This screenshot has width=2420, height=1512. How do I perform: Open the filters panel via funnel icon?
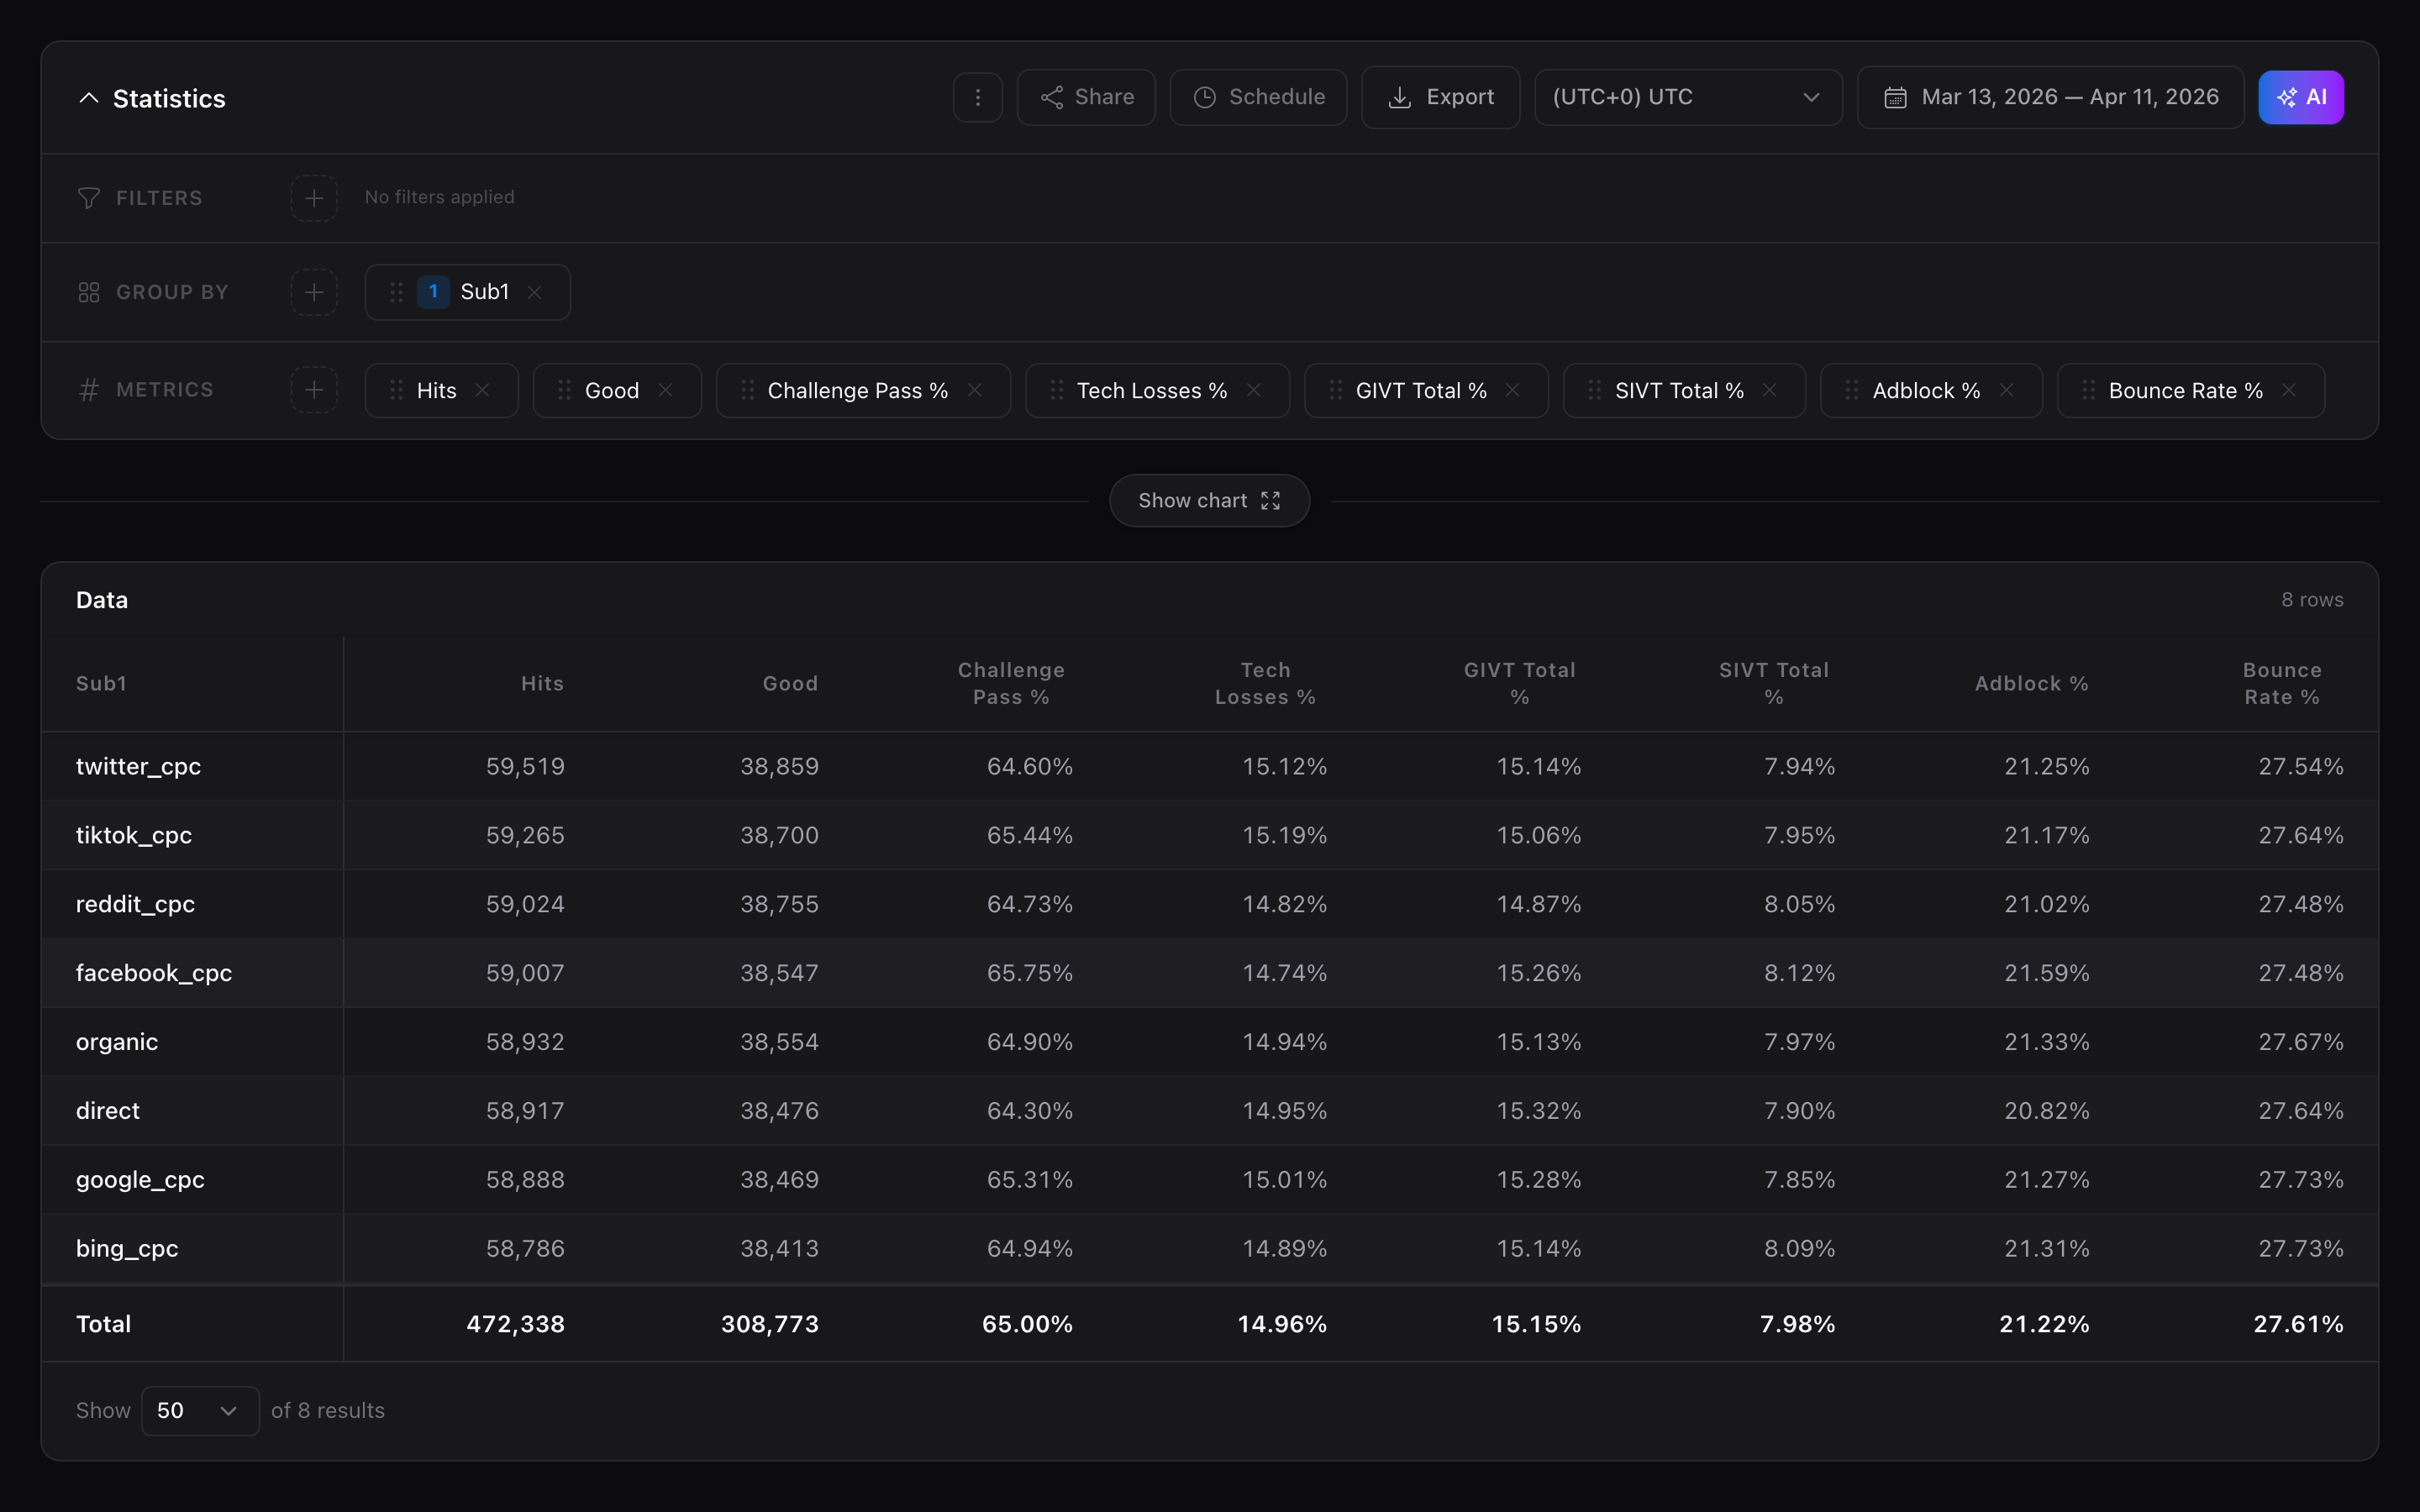88,197
